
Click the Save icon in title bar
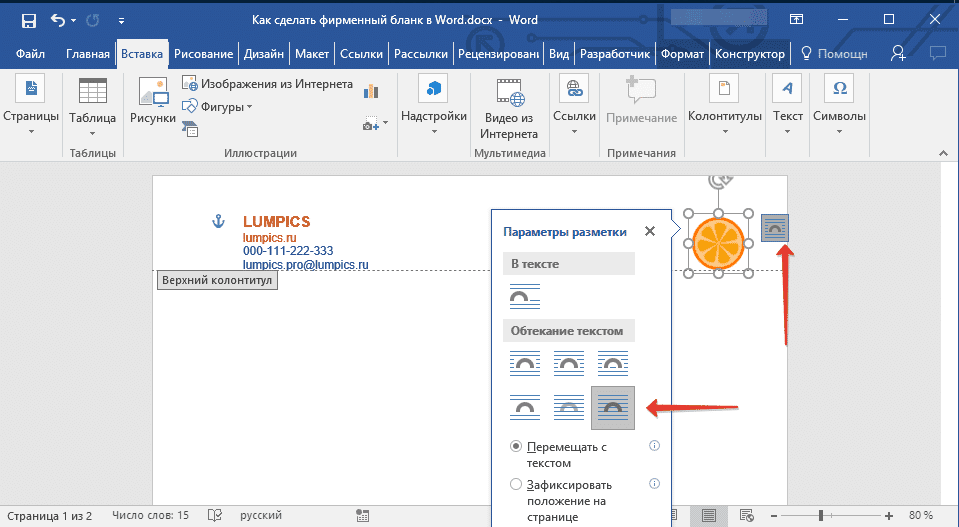28,19
